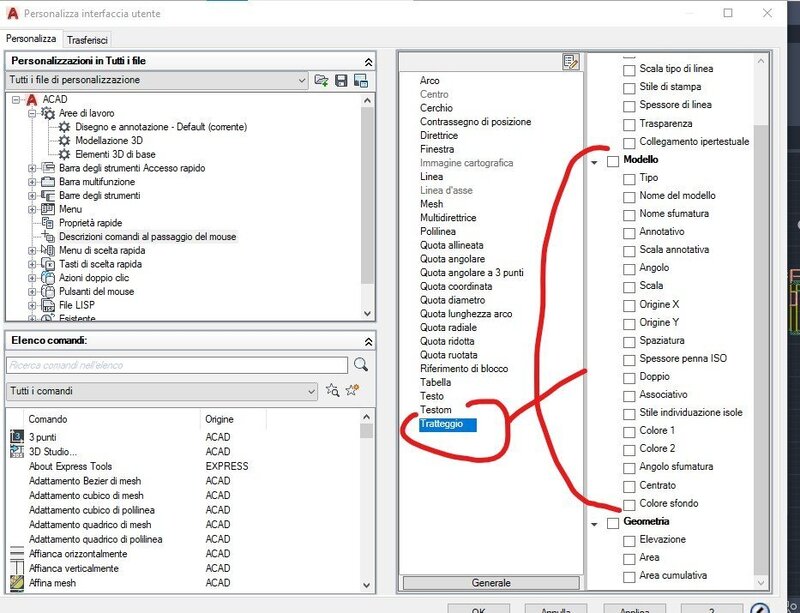Click the load partial customization file icon
The height and width of the screenshot is (613, 800).
click(x=321, y=80)
